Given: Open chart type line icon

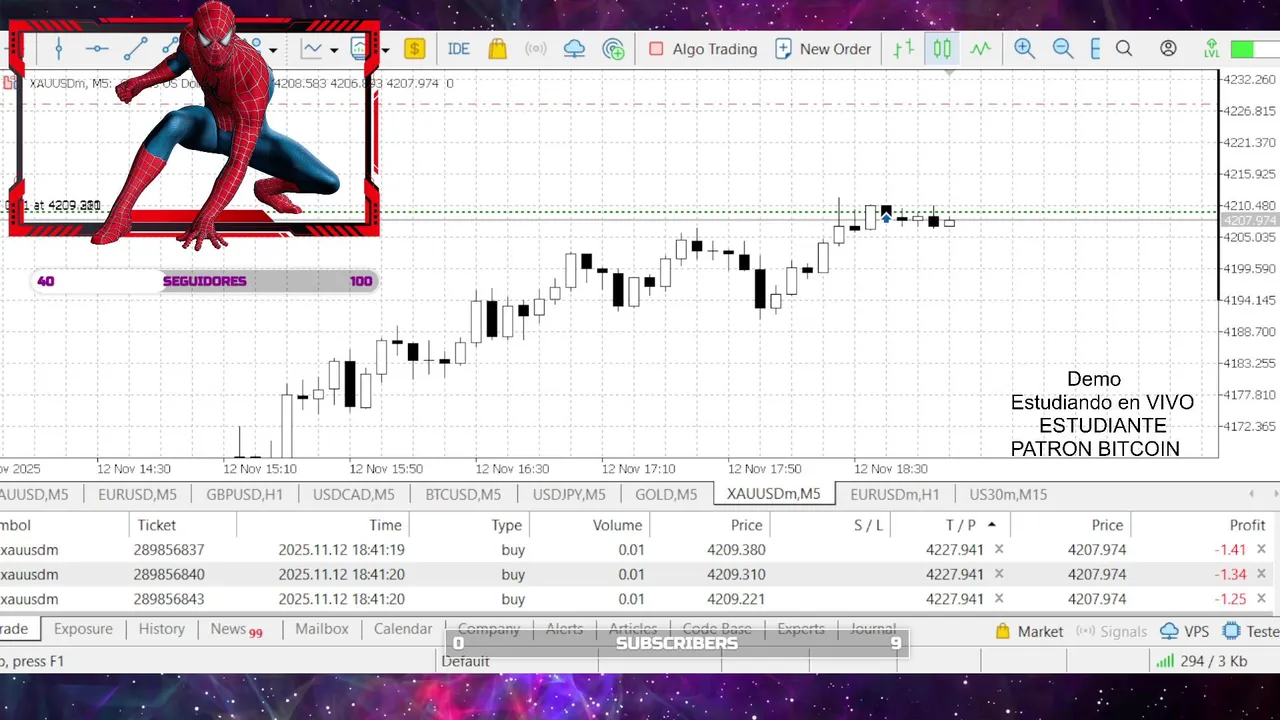Looking at the screenshot, I should (x=312, y=48).
